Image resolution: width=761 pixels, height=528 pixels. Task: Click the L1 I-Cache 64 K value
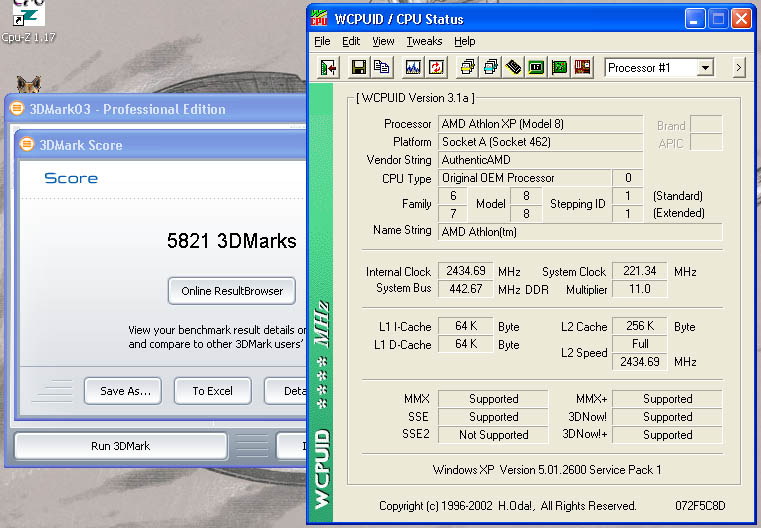click(x=465, y=326)
